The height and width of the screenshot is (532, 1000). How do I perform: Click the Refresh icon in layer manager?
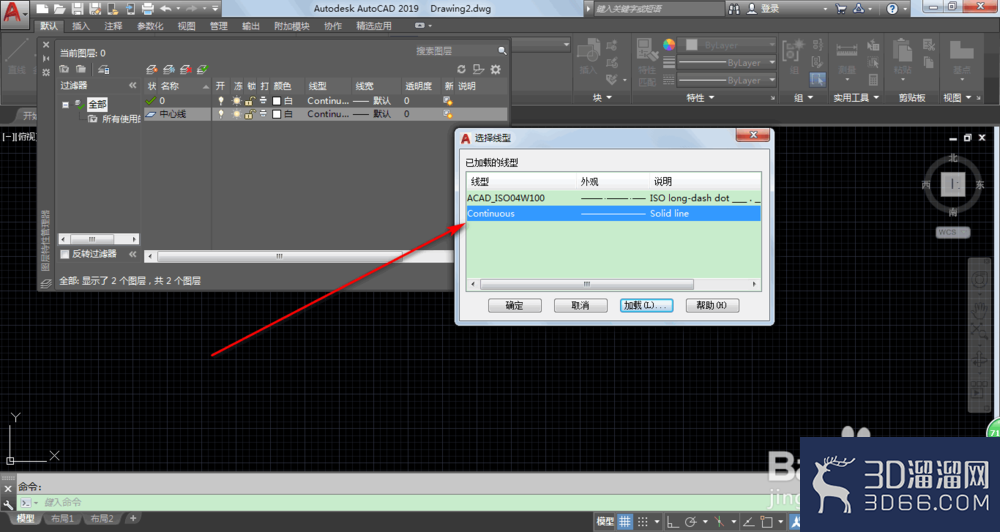coord(461,69)
